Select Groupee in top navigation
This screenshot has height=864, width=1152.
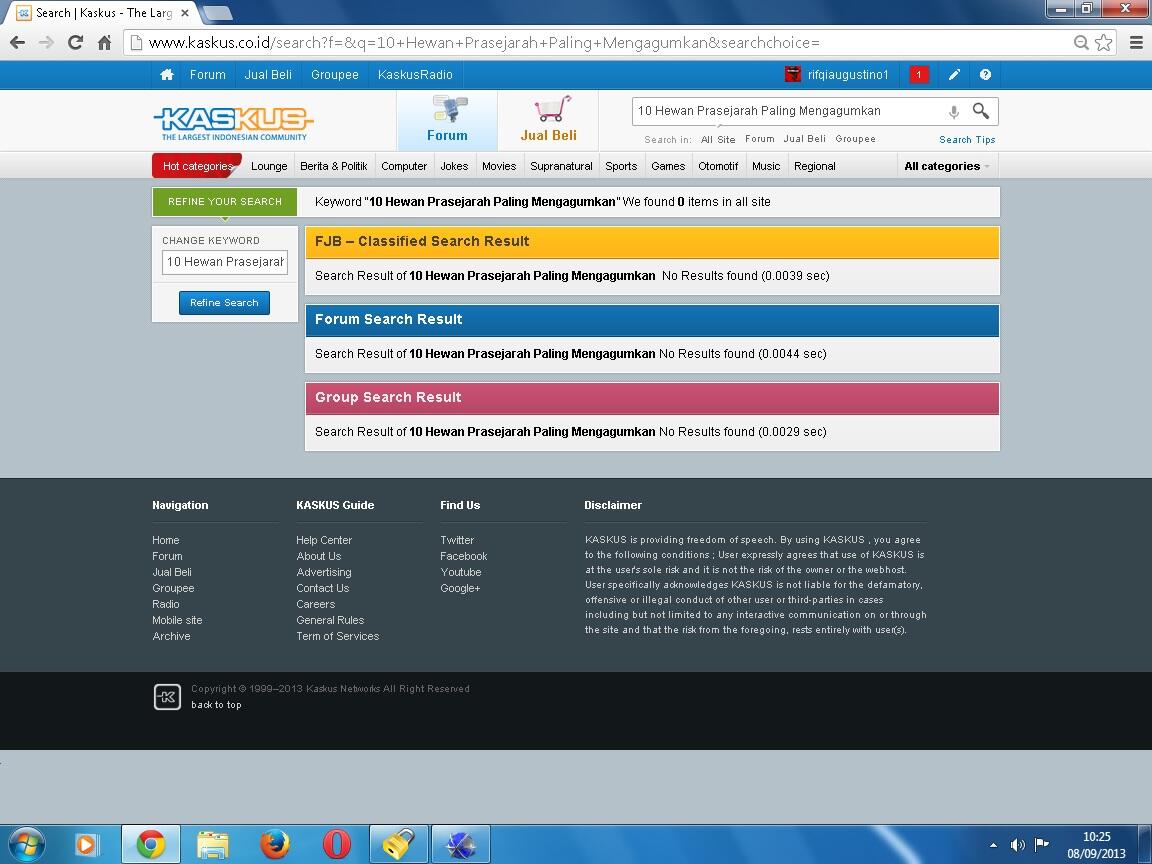[335, 74]
